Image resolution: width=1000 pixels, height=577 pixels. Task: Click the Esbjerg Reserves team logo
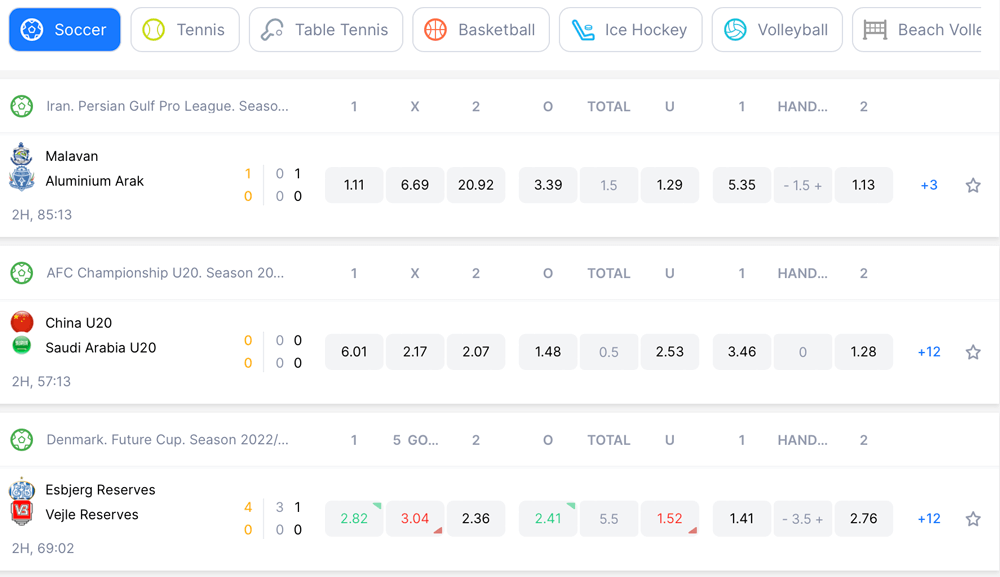click(x=22, y=490)
